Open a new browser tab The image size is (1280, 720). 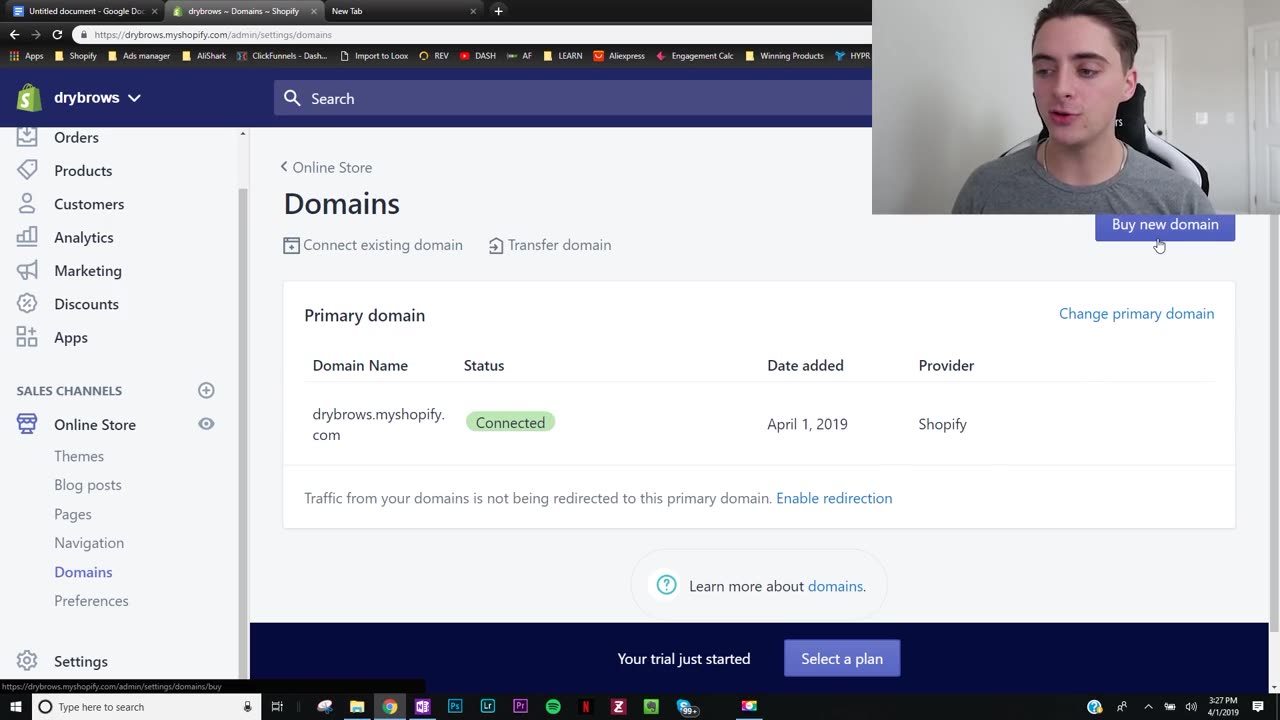(x=498, y=11)
